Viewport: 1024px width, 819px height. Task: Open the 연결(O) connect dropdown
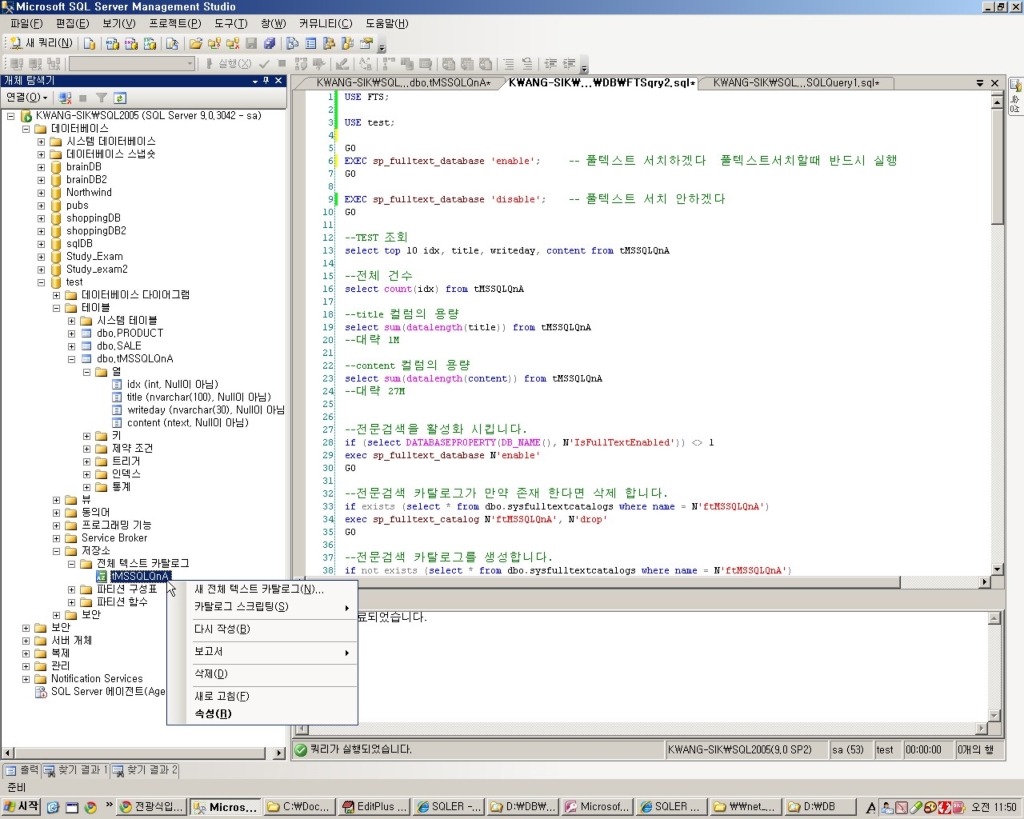pyautogui.click(x=27, y=98)
